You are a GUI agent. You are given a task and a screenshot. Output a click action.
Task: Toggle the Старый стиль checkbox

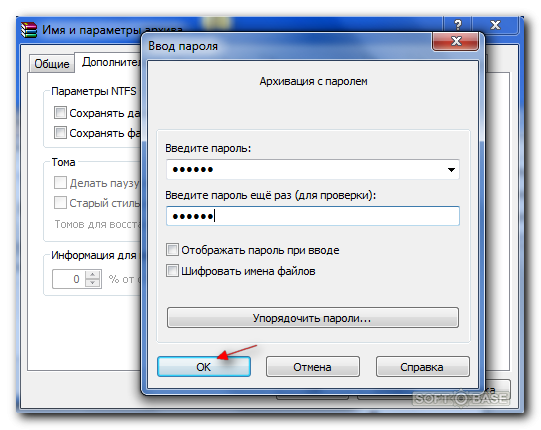(60, 203)
